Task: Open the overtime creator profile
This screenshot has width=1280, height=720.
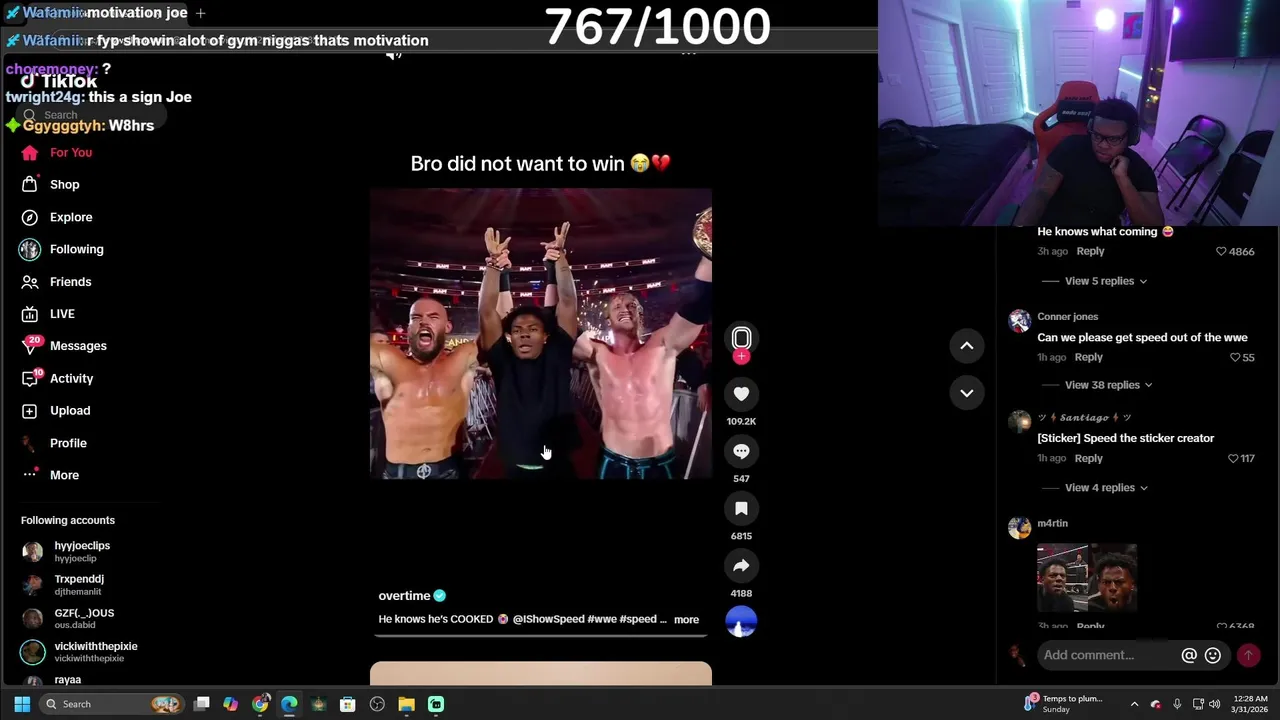Action: point(404,596)
